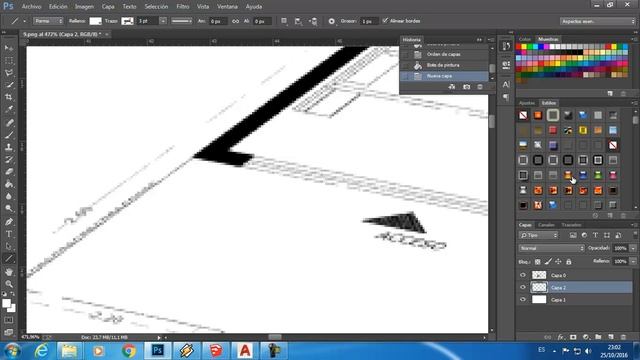Select the Paint Bucket tool

[9, 184]
